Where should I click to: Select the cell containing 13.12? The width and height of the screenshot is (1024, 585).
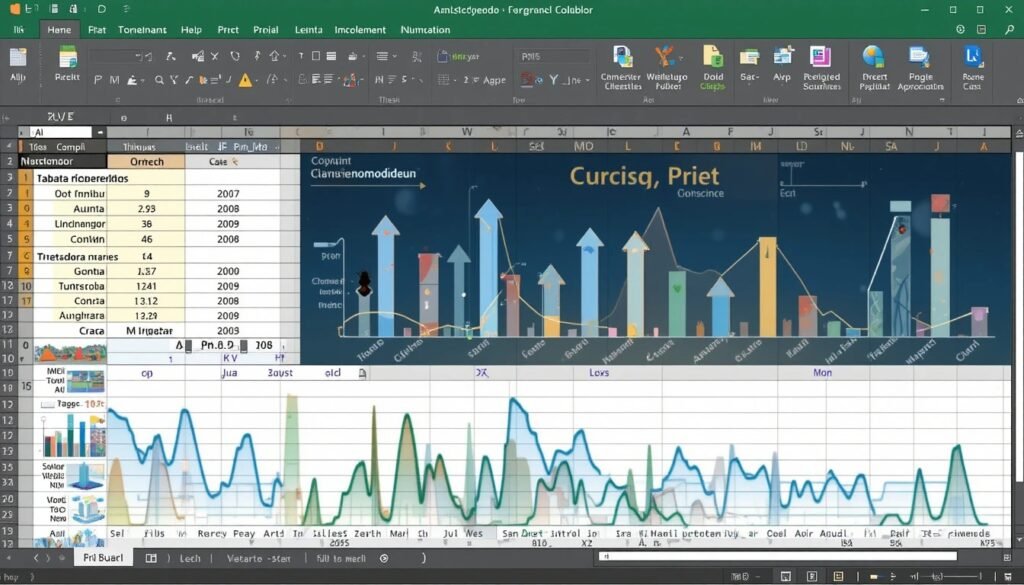point(146,301)
